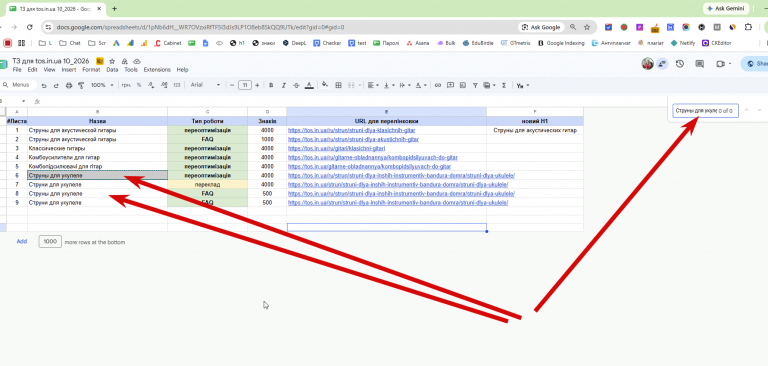Image resolution: width=768 pixels, height=366 pixels.
Task: Star the document with star icon
Action: click(x=112, y=61)
